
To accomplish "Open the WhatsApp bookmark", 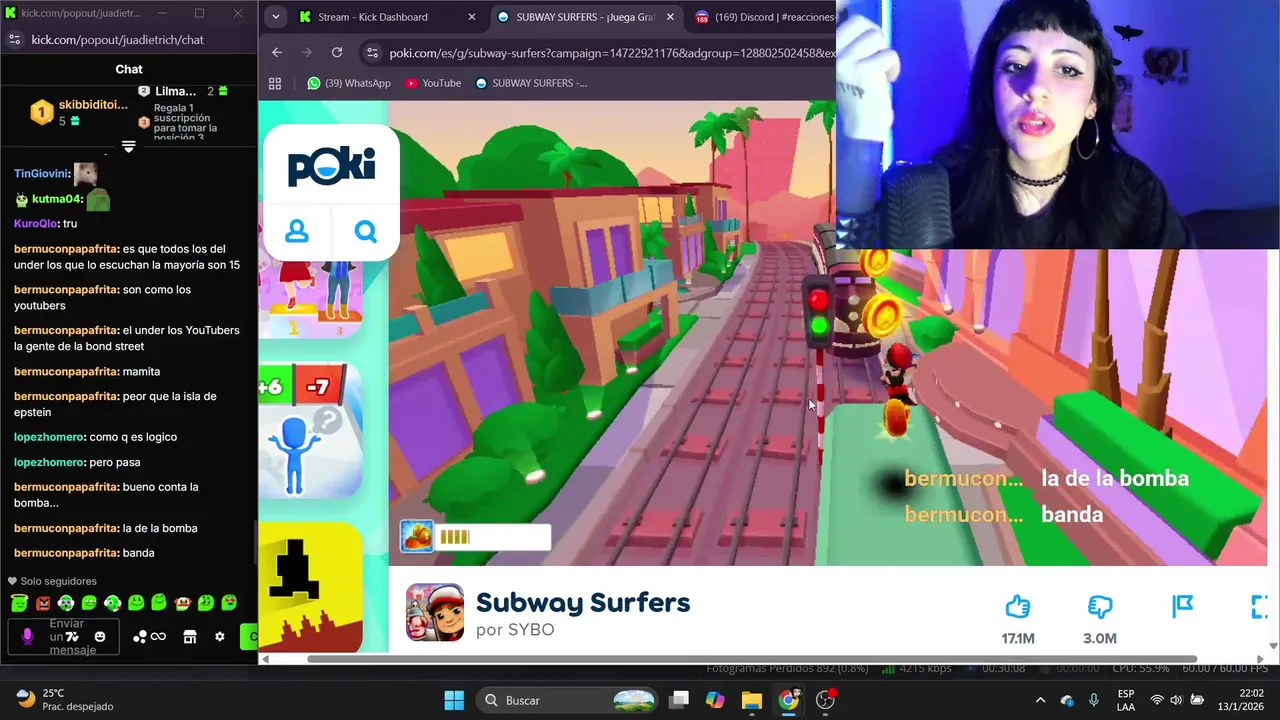I will click(x=348, y=83).
